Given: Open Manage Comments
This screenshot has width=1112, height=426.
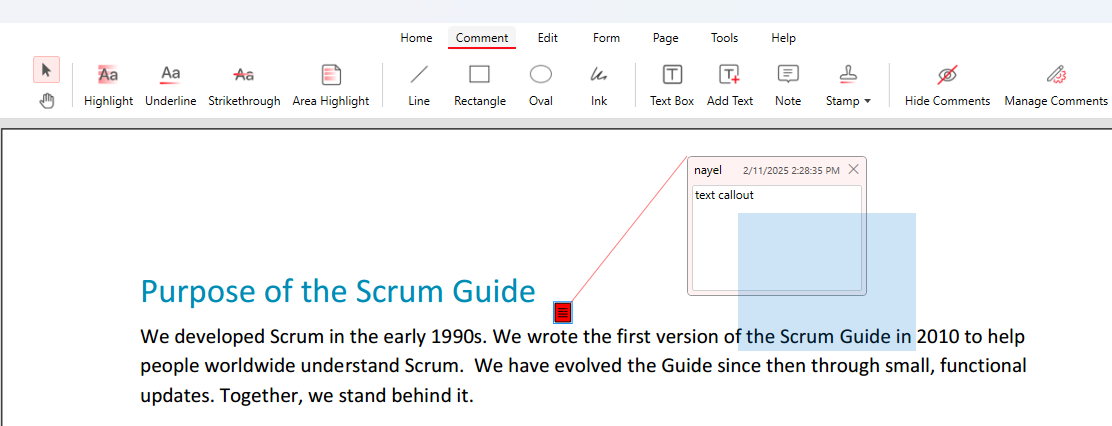Looking at the screenshot, I should click(1056, 86).
